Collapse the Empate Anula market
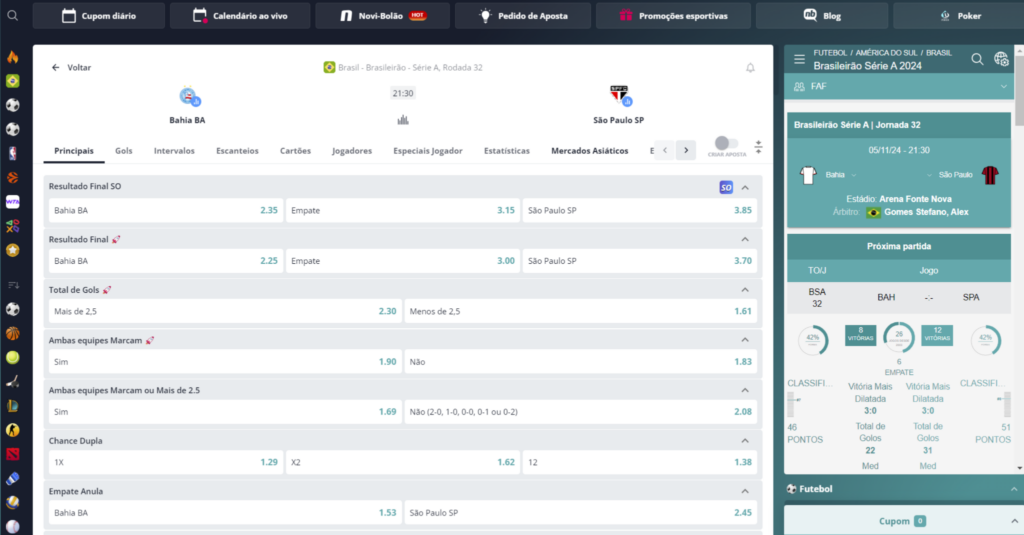Image resolution: width=1024 pixels, height=535 pixels. coord(745,491)
